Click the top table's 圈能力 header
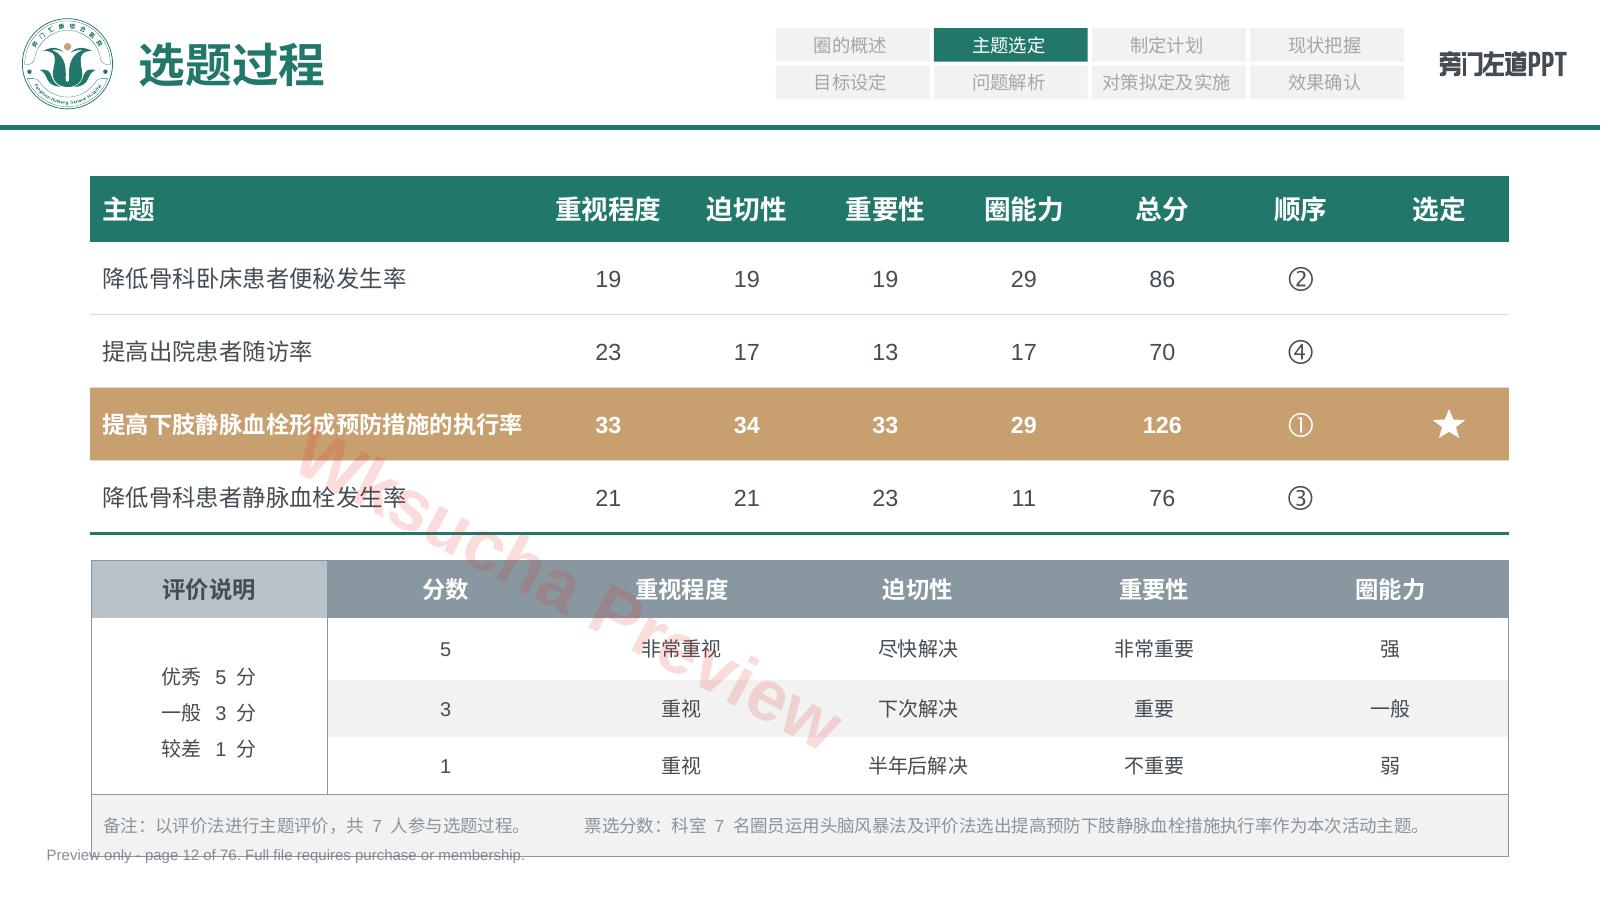Viewport: 1601px width, 900px height. tap(1023, 209)
